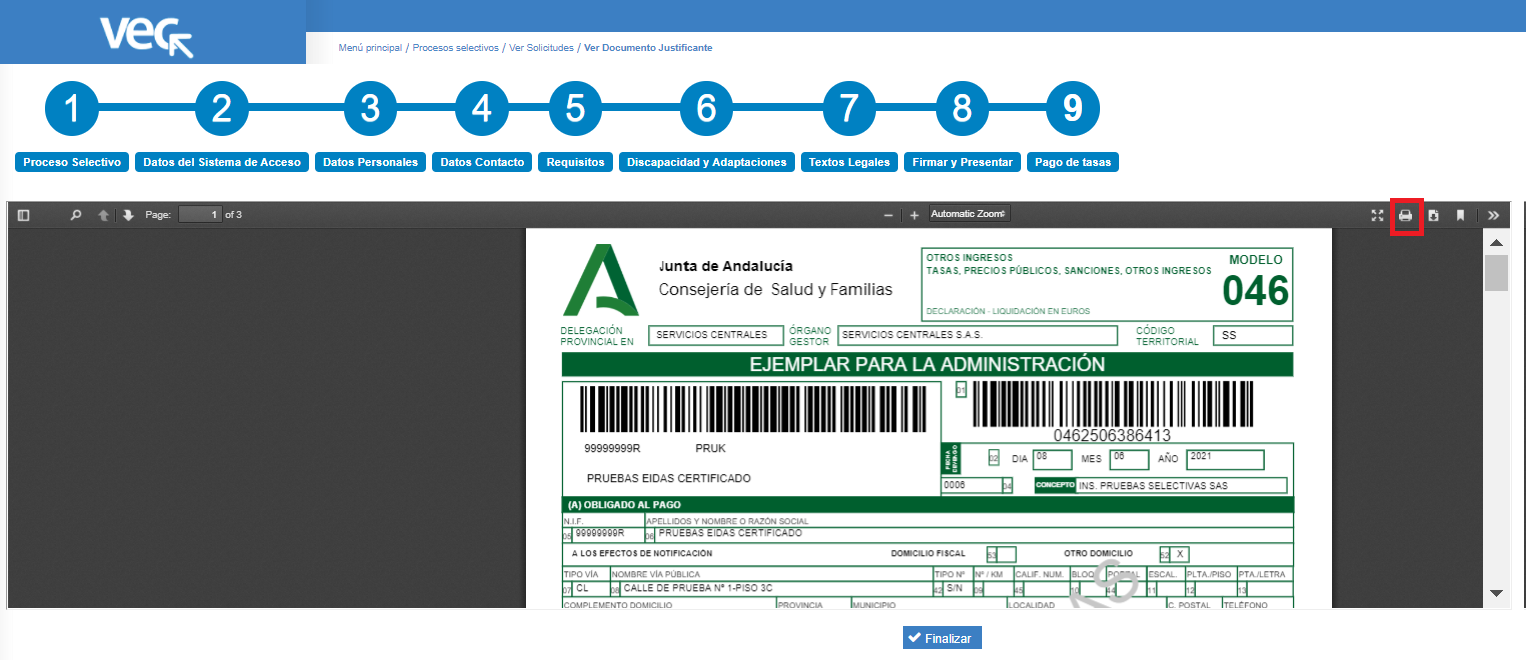Open the PDF viewer tools menu

tap(1493, 215)
